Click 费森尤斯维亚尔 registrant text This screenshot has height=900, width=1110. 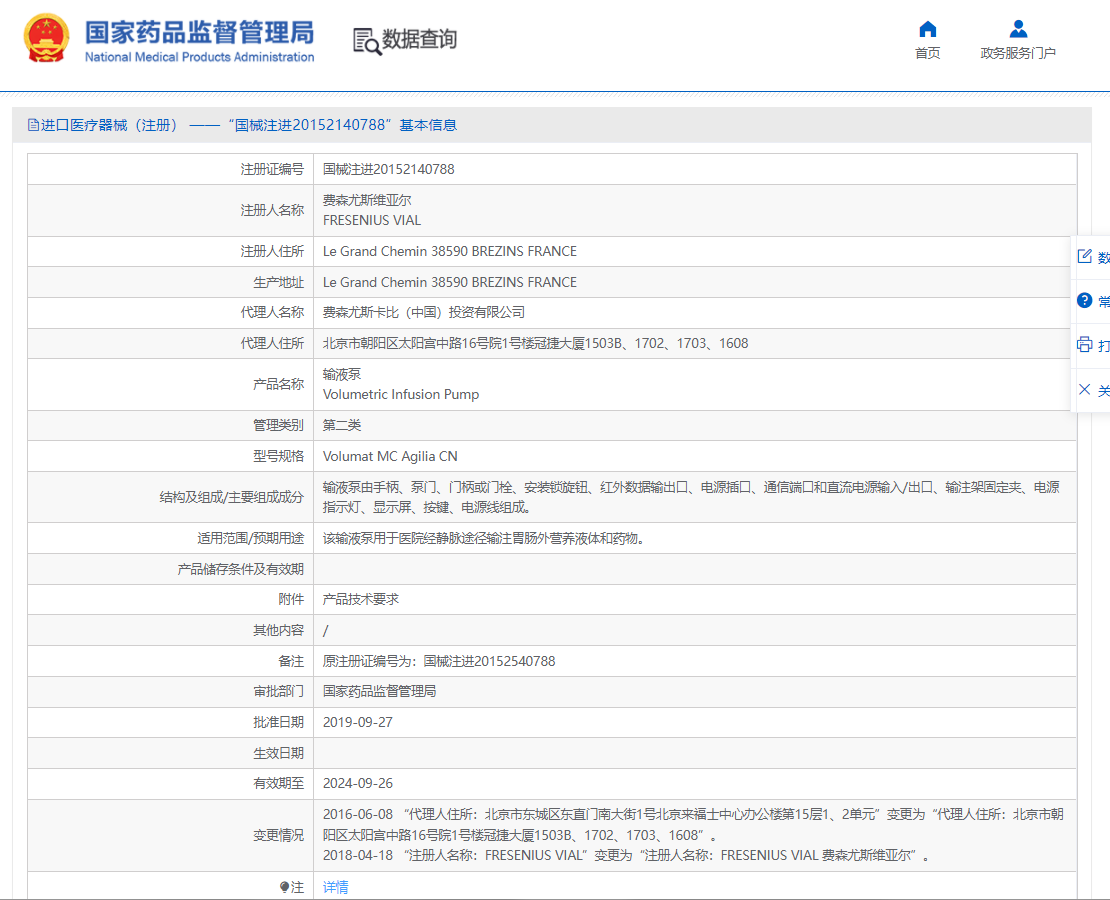367,200
